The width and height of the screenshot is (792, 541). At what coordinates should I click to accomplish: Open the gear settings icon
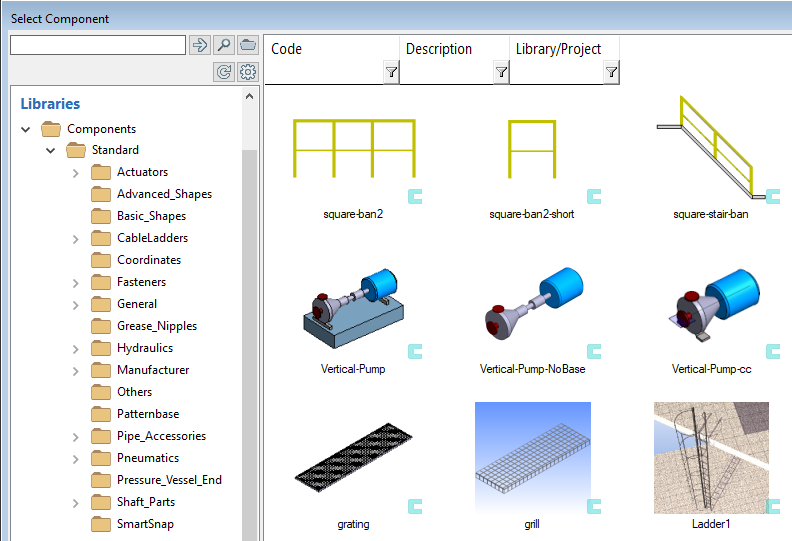[x=248, y=71]
